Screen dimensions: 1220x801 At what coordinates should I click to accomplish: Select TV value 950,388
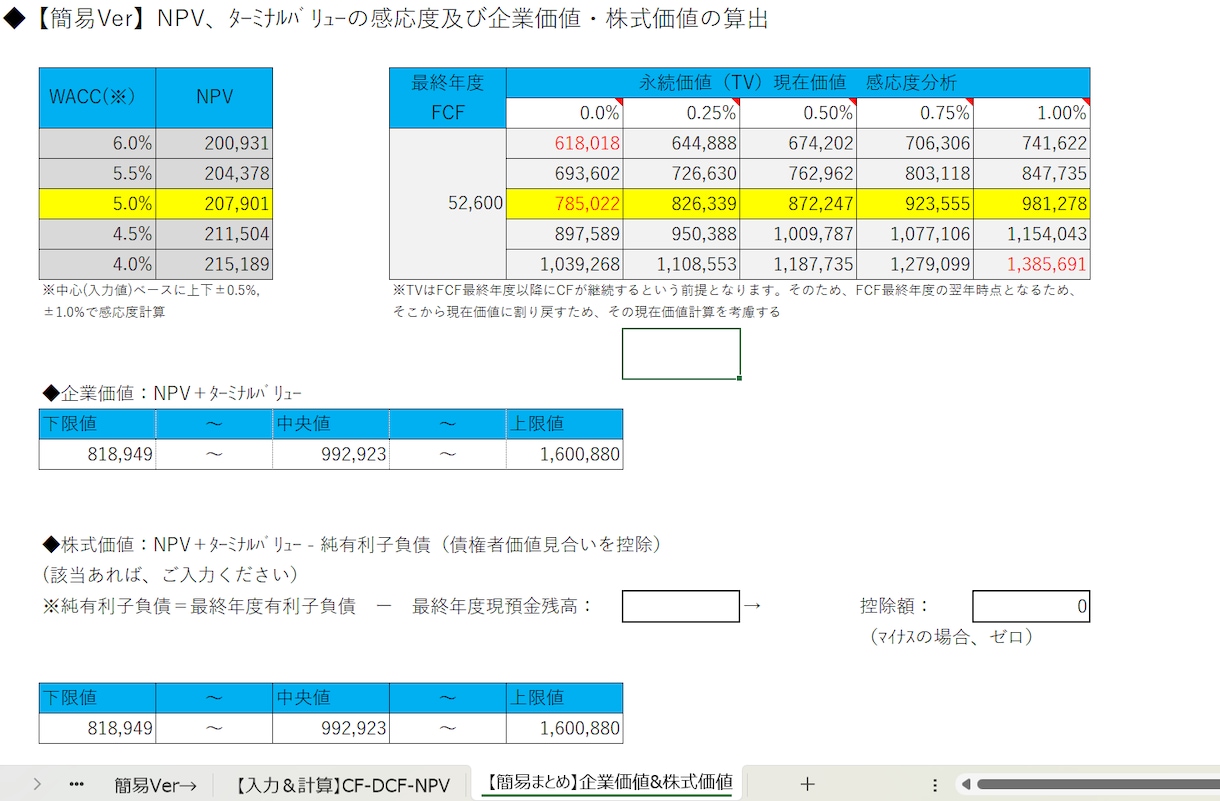point(682,234)
